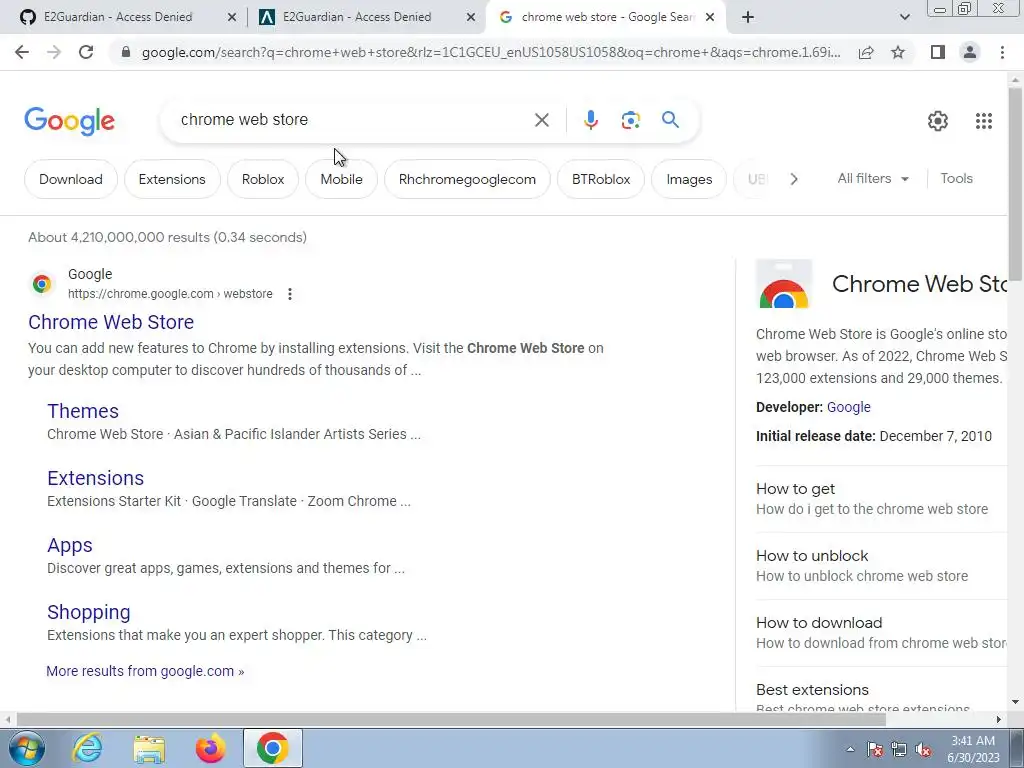Viewport: 1024px width, 768px height.
Task: Switch to Images results chip
Action: (689, 179)
